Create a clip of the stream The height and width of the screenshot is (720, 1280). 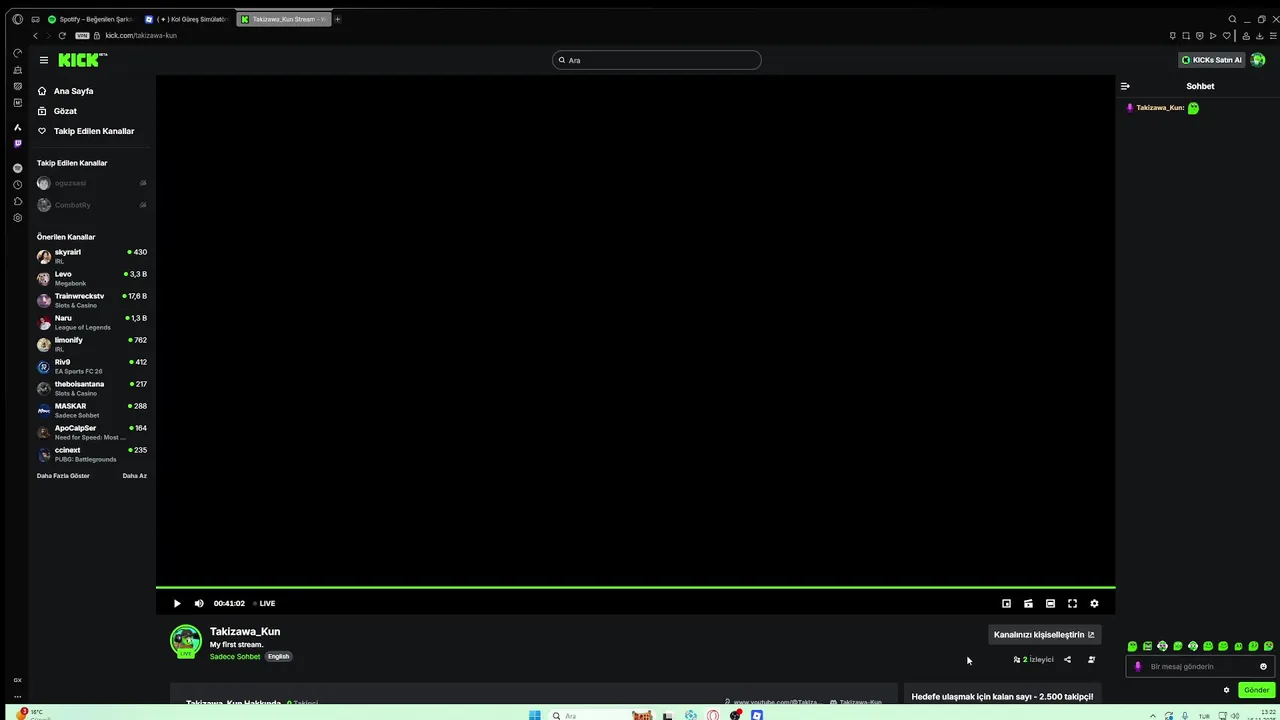click(x=1028, y=603)
